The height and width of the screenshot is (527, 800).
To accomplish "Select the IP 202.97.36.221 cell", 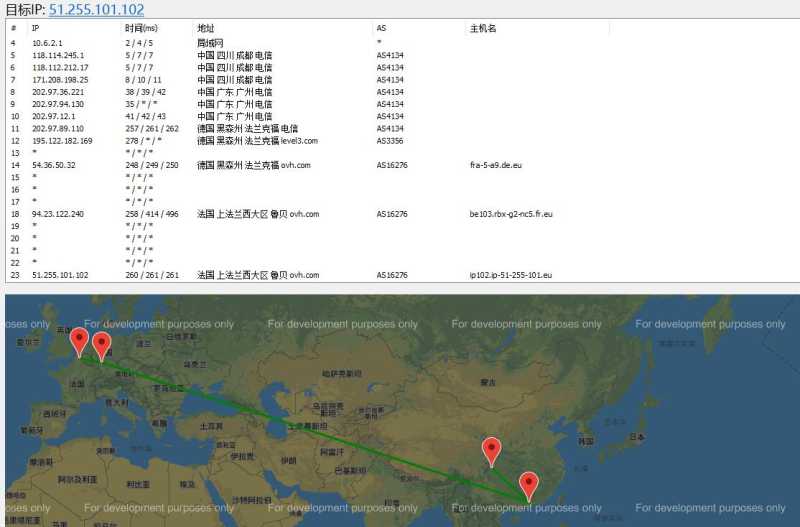I will coord(58,92).
